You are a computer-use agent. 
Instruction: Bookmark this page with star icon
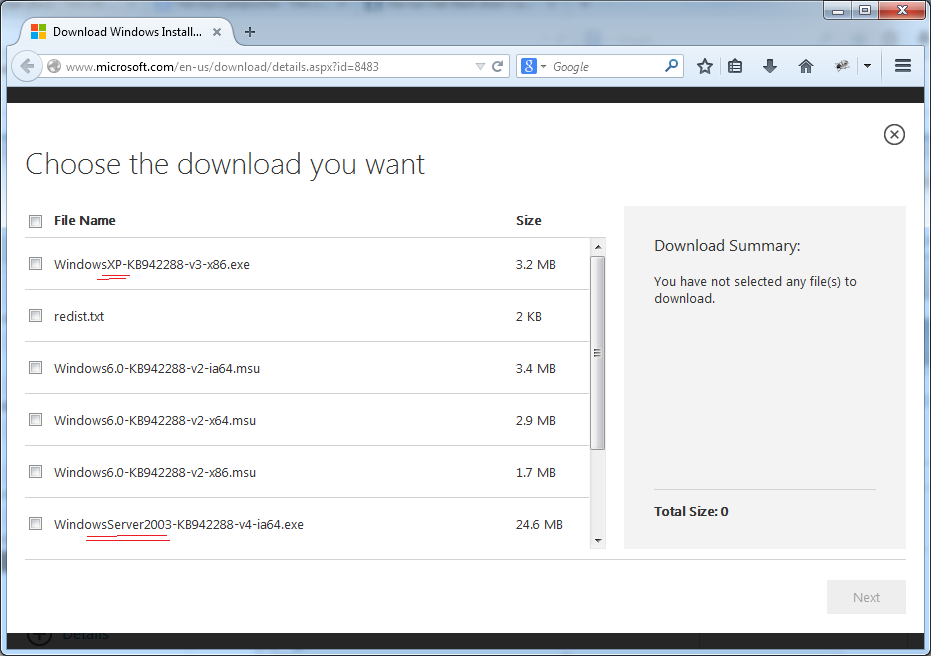pos(705,66)
